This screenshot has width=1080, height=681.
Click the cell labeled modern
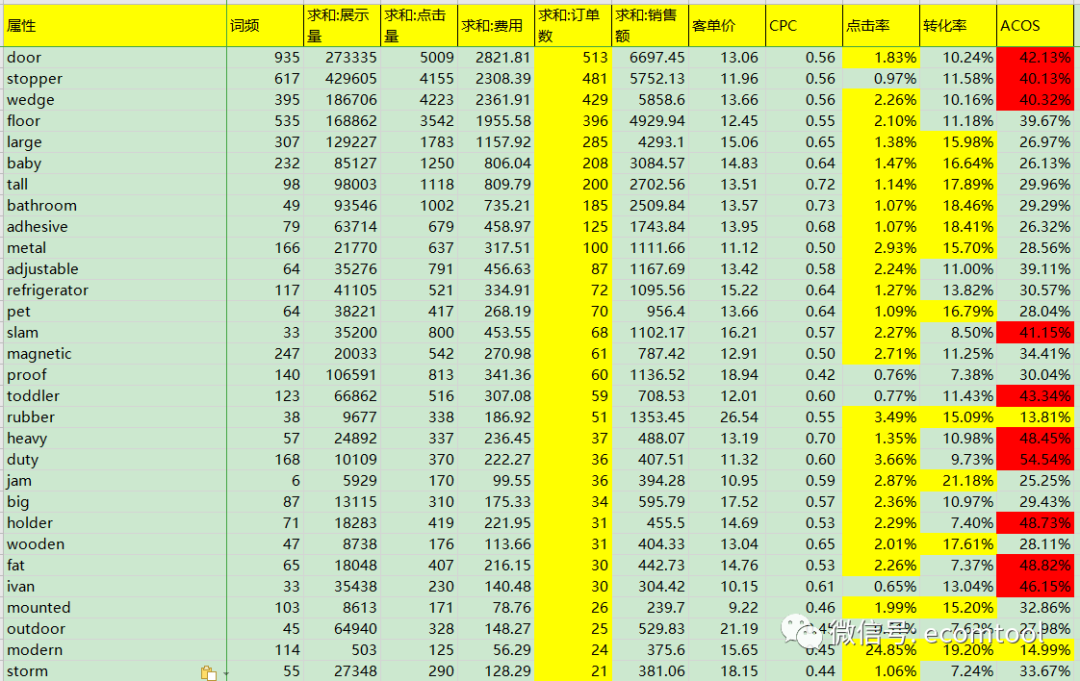[x=114, y=651]
